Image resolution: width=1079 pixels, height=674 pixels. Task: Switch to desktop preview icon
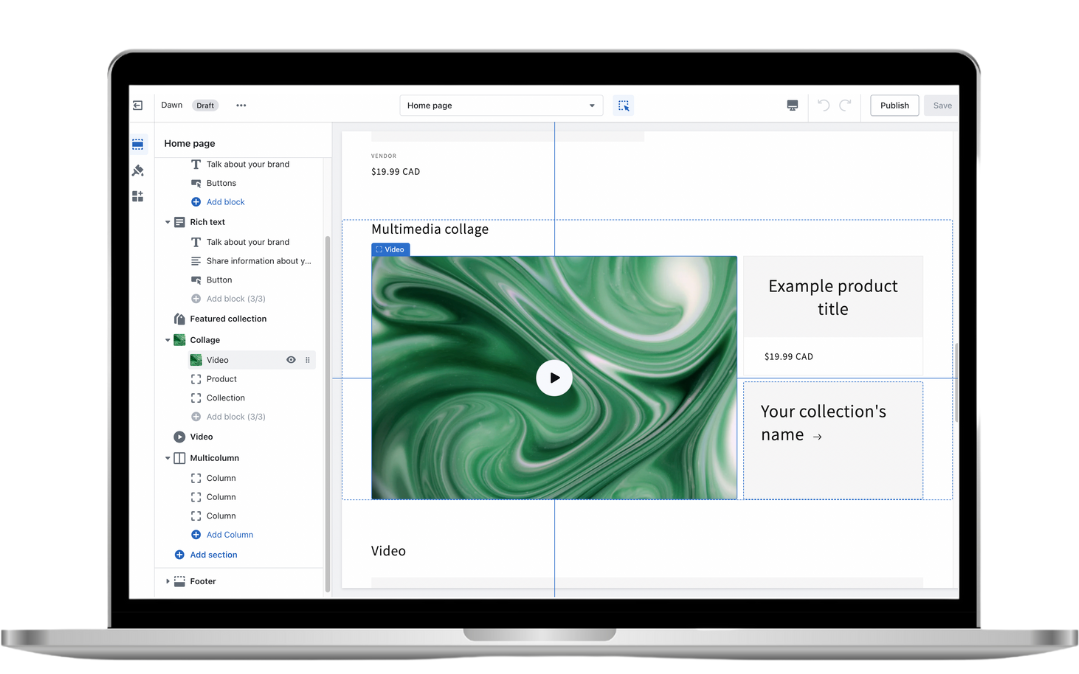point(793,105)
